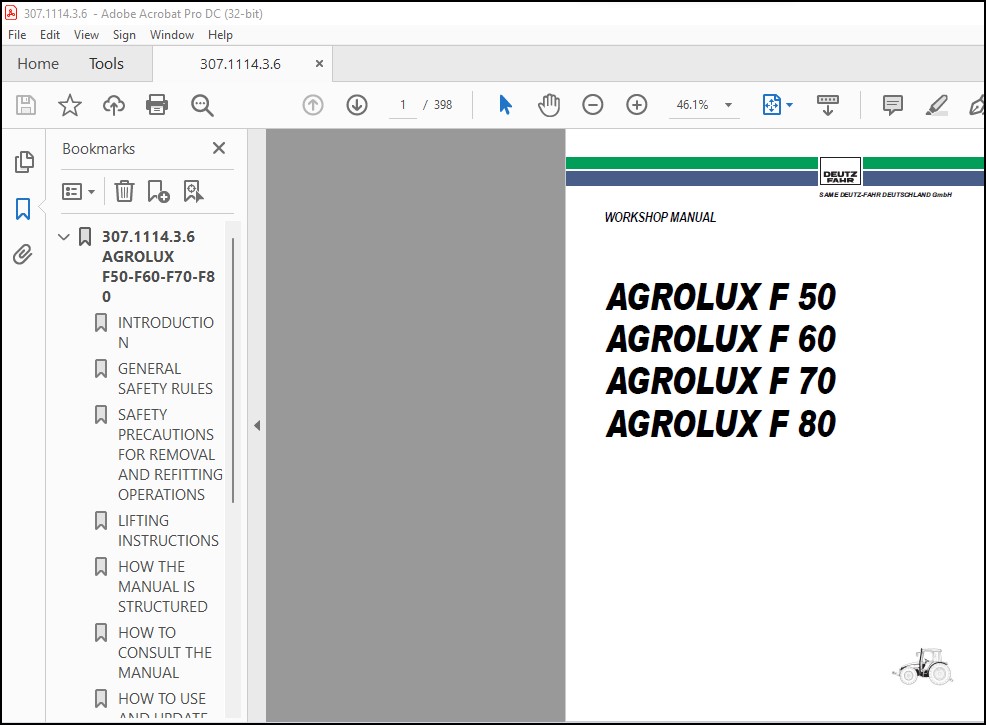The image size is (986, 725).
Task: Open the Help menu
Action: pyautogui.click(x=220, y=35)
